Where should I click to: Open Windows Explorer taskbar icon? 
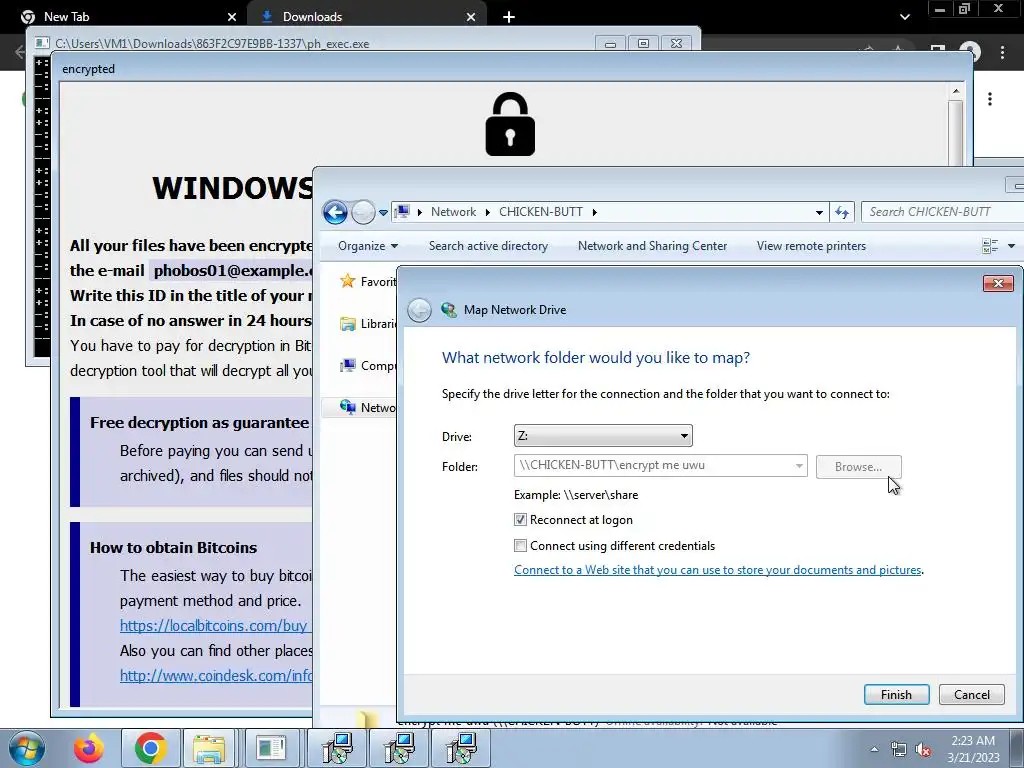pyautogui.click(x=209, y=748)
